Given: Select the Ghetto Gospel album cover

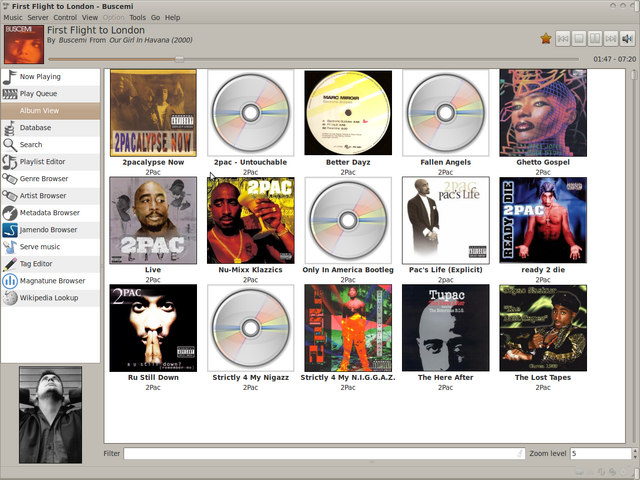Looking at the screenshot, I should pyautogui.click(x=543, y=113).
